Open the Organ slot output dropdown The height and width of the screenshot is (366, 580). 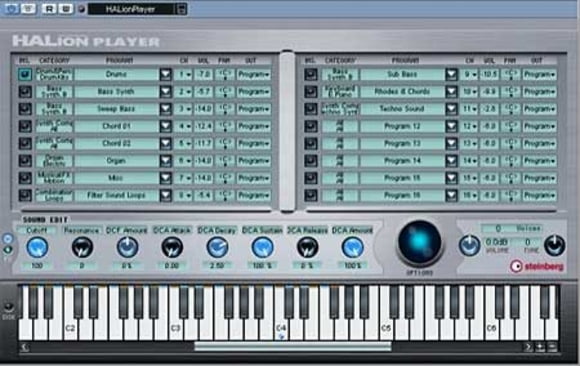coord(254,161)
